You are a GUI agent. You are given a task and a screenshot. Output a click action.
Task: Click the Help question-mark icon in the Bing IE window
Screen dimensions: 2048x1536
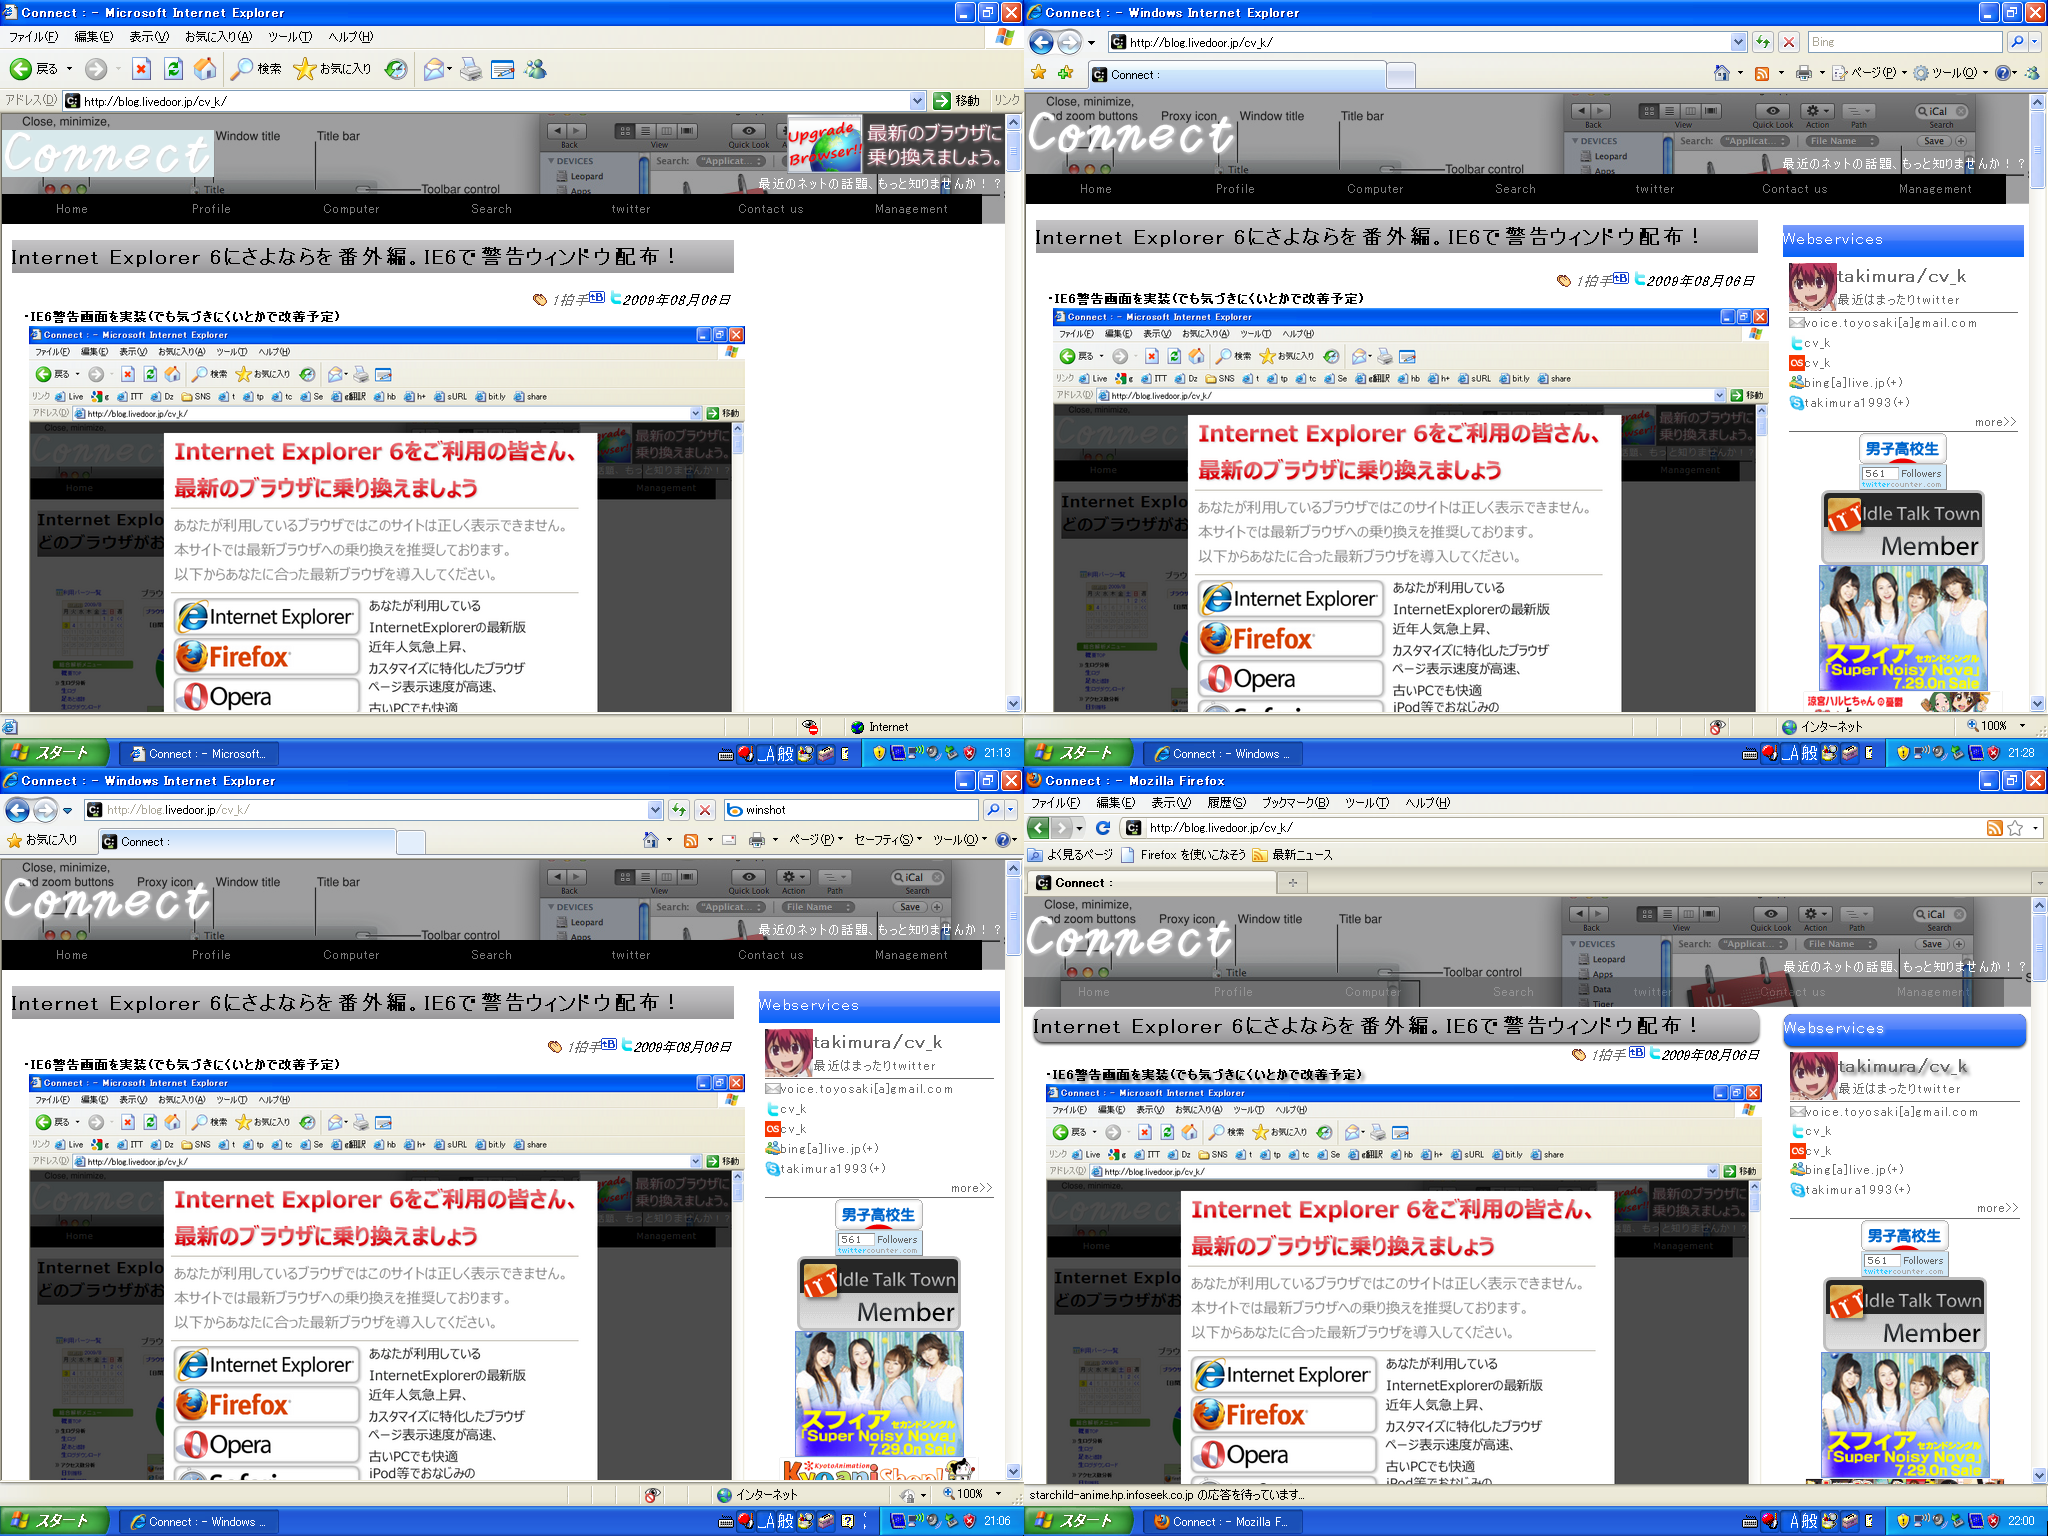(x=2002, y=73)
